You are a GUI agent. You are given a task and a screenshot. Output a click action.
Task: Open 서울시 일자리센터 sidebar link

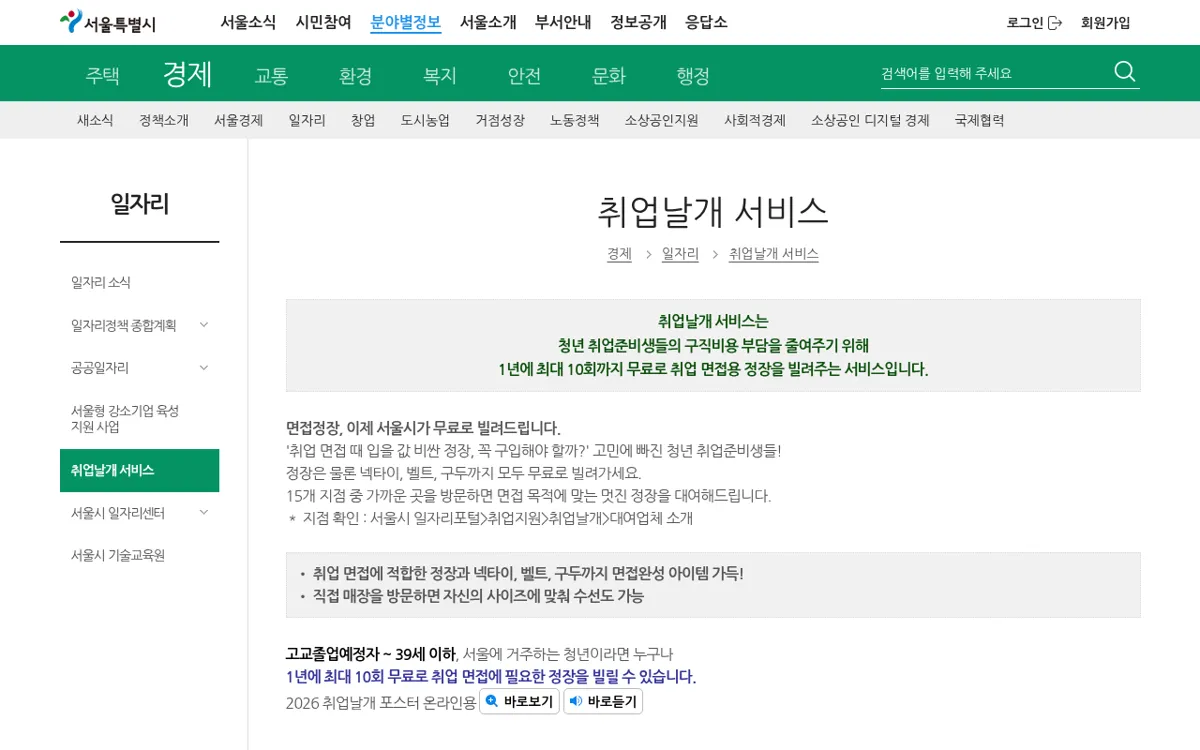pos(117,512)
